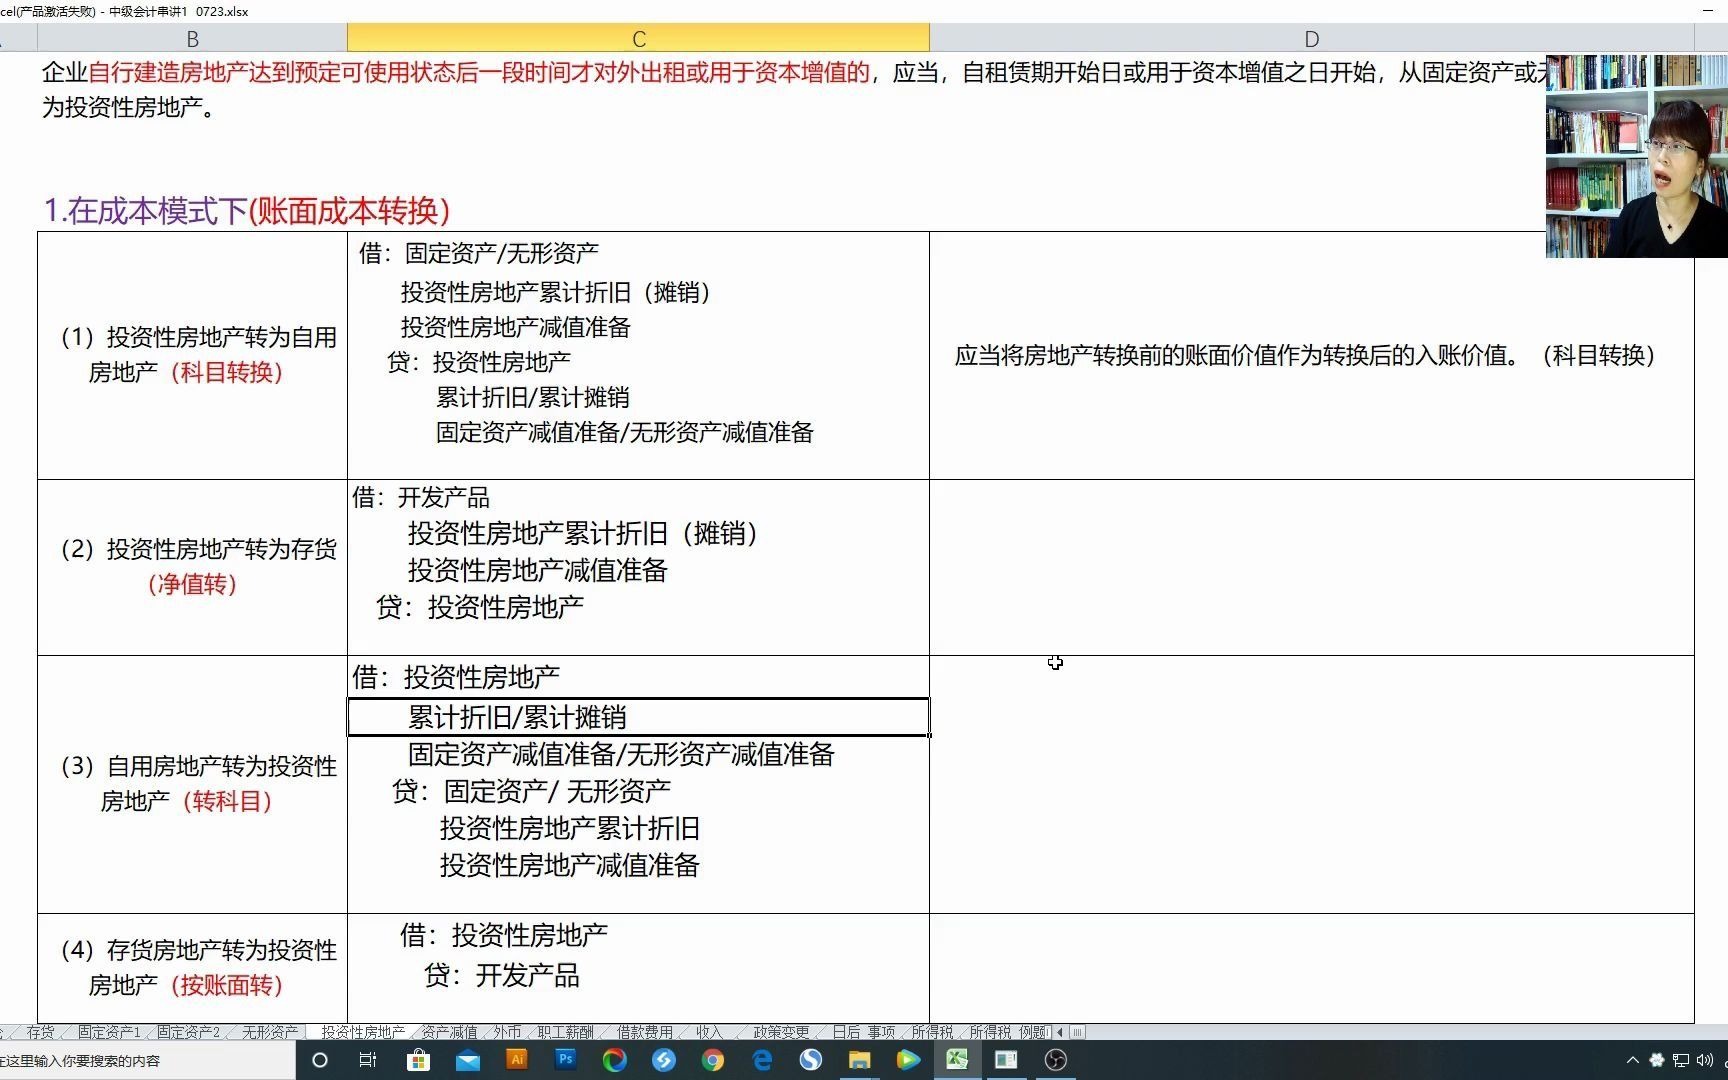This screenshot has width=1728, height=1080.
Task: Switch to the 所得税 worksheet
Action: coord(930,1031)
